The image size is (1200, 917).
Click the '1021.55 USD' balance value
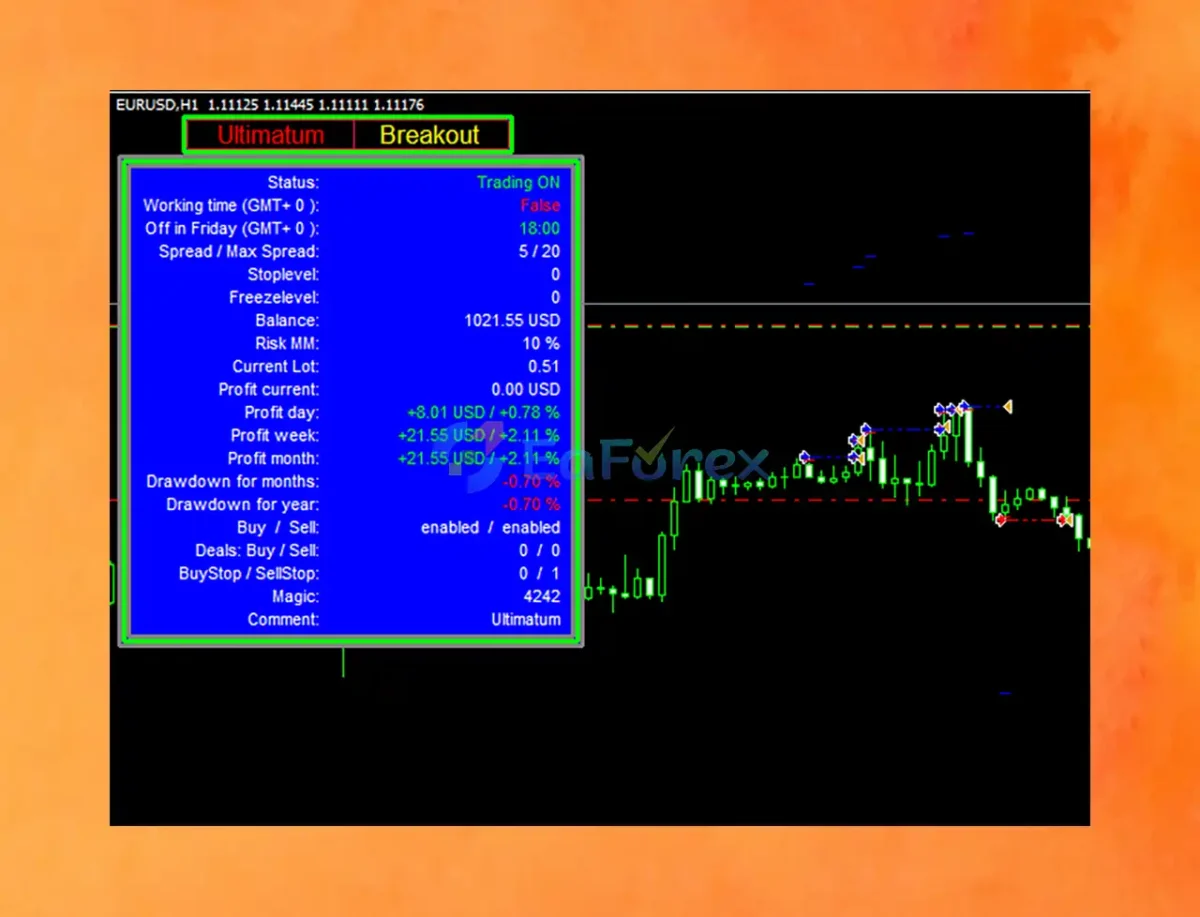point(512,320)
